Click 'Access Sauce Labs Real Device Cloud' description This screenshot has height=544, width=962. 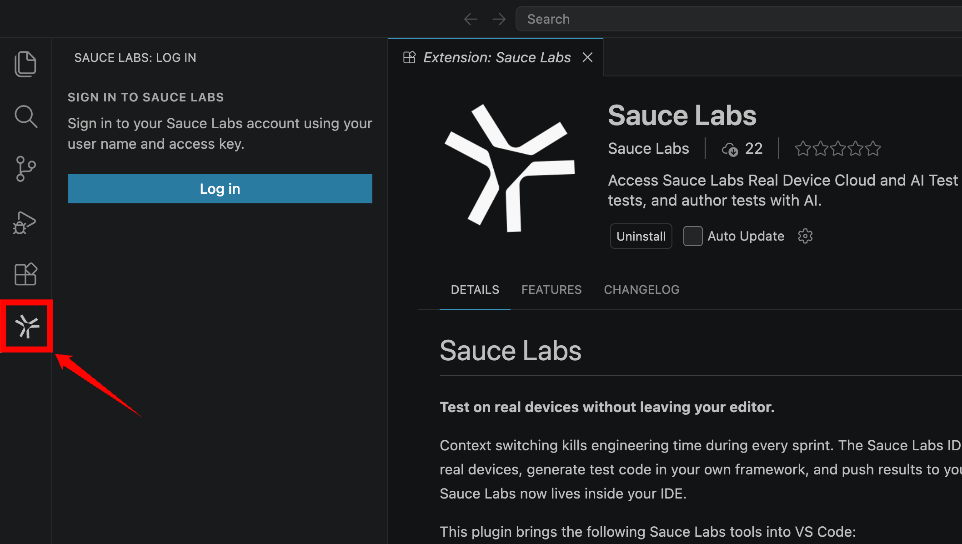click(785, 190)
